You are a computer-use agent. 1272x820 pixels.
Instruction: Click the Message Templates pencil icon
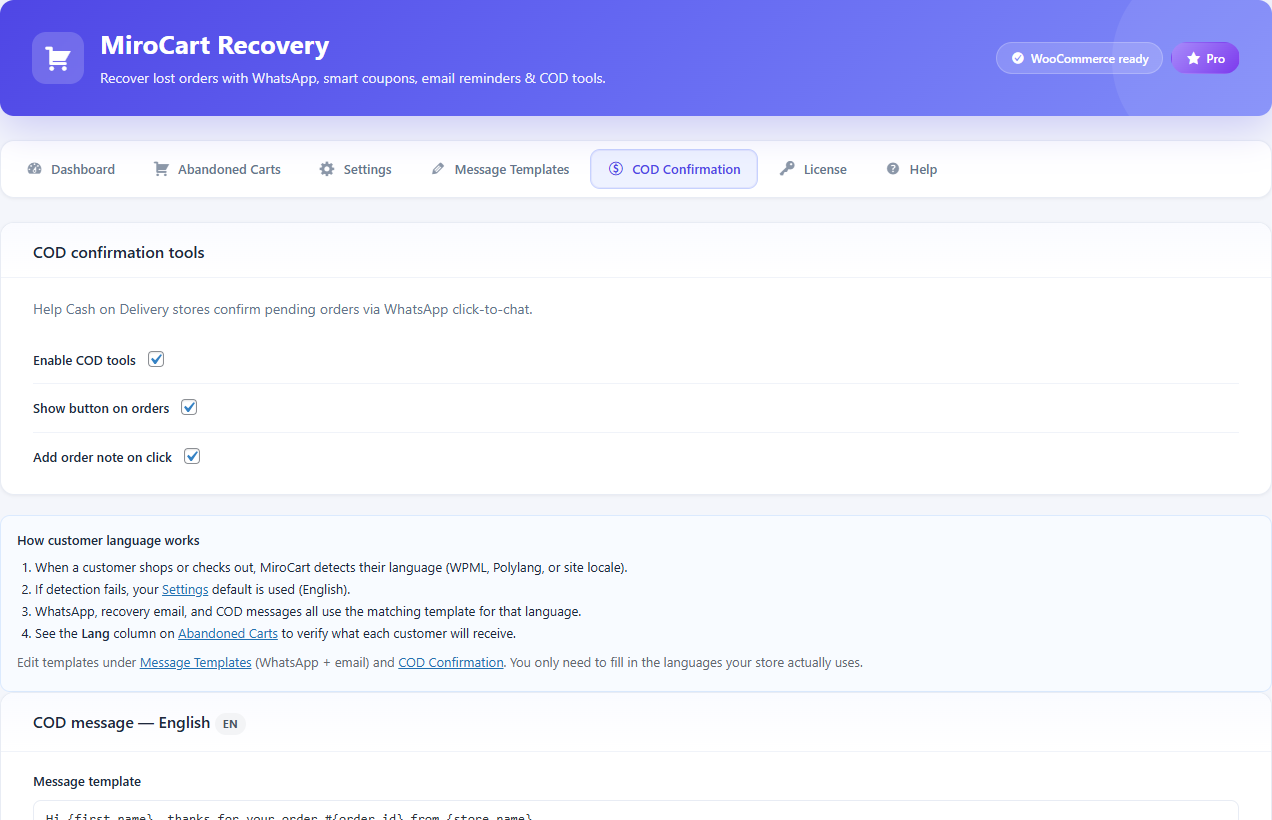click(x=438, y=169)
